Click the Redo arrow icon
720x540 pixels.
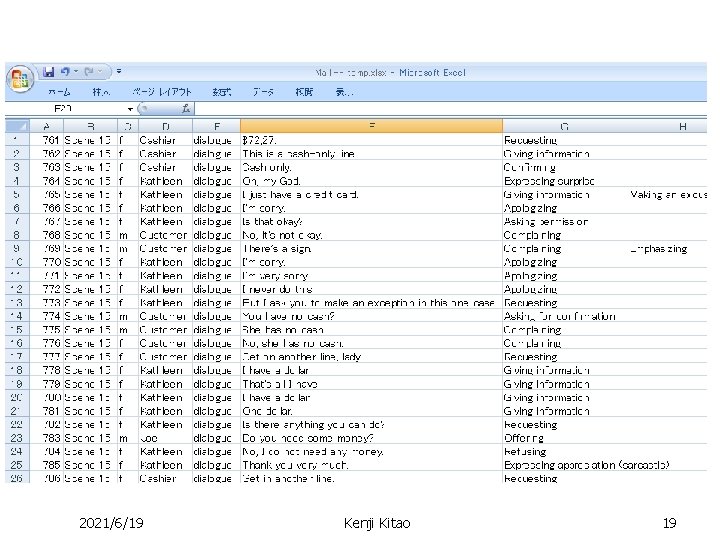coord(89,72)
